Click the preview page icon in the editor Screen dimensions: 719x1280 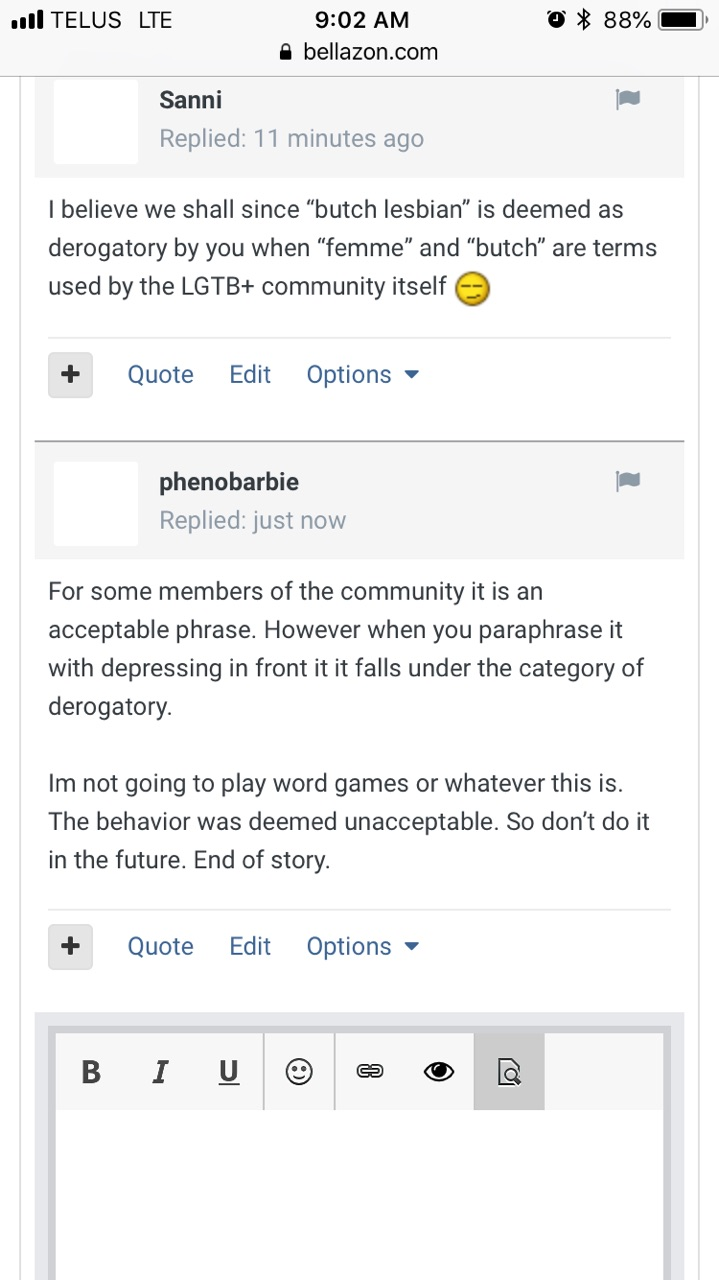(x=509, y=1072)
